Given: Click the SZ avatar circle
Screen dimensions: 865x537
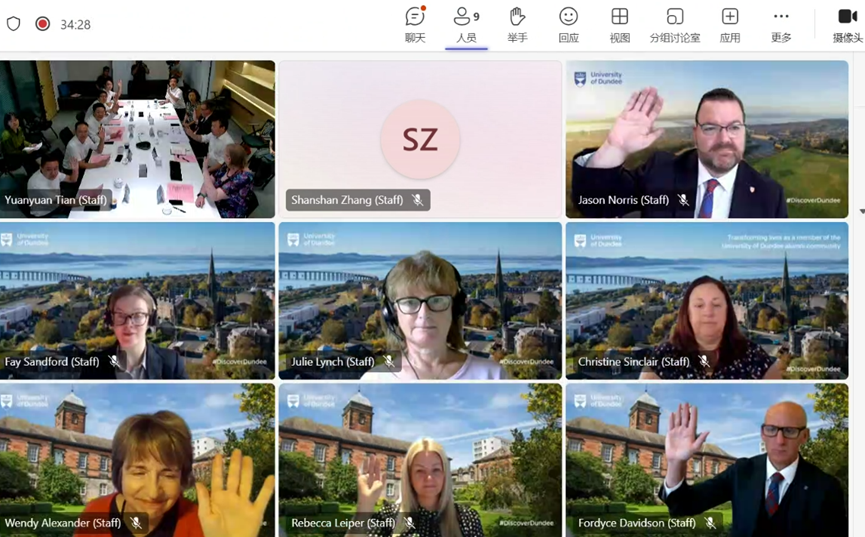Looking at the screenshot, I should tap(420, 139).
